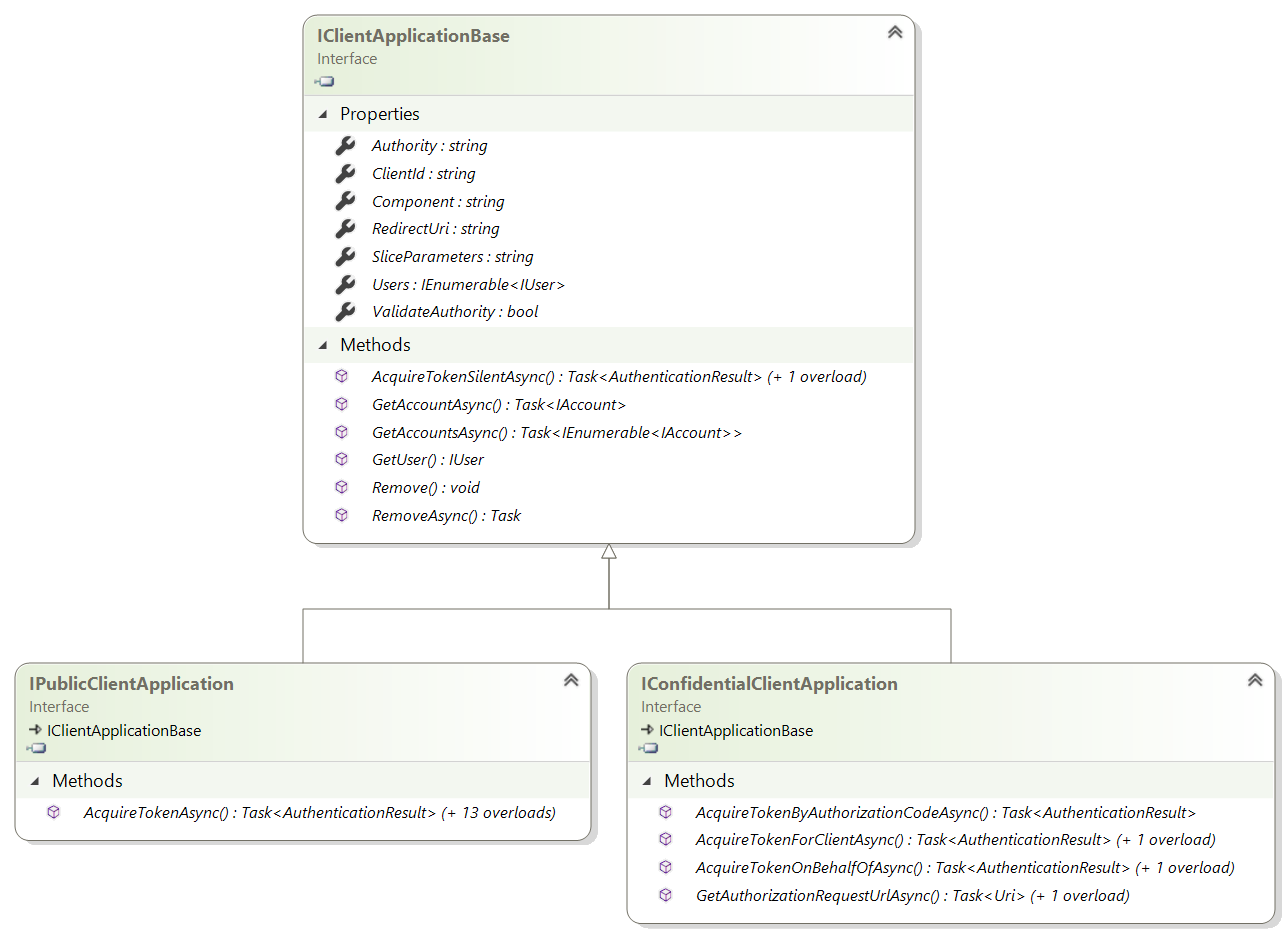Click the cube icon beside RemoveAsync method
The height and width of the screenshot is (937, 1288).
(x=342, y=515)
